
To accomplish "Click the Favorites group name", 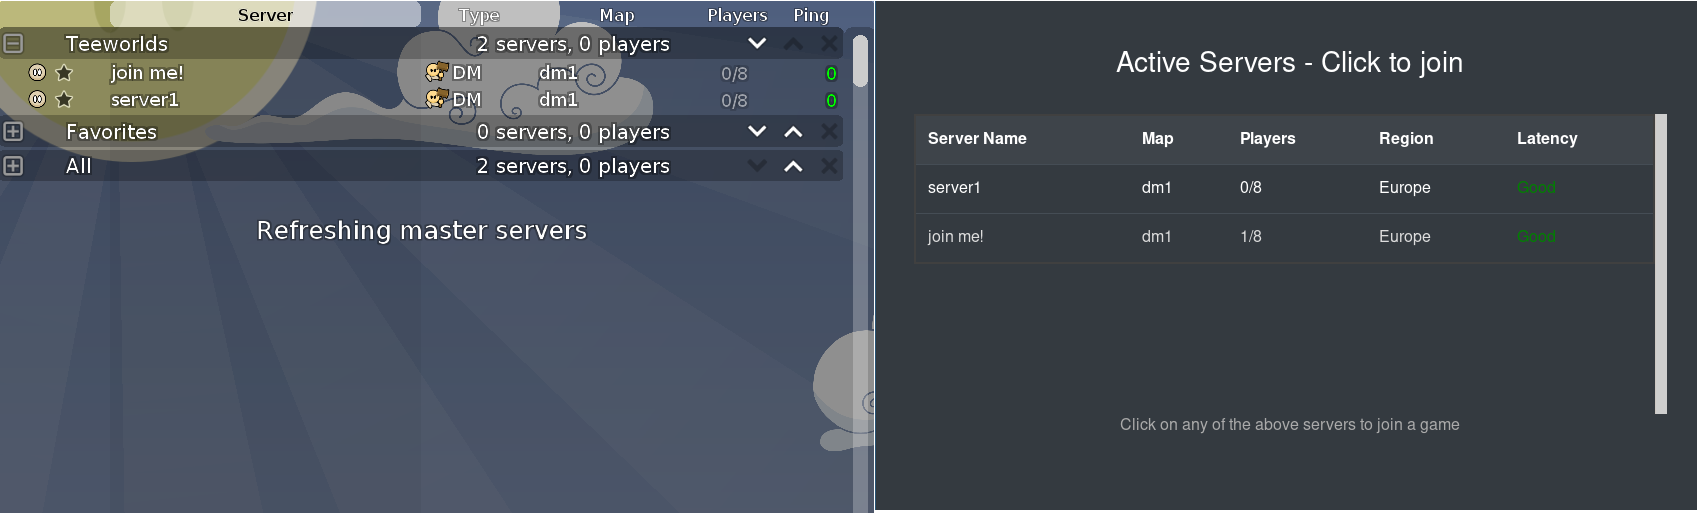I will (x=111, y=132).
